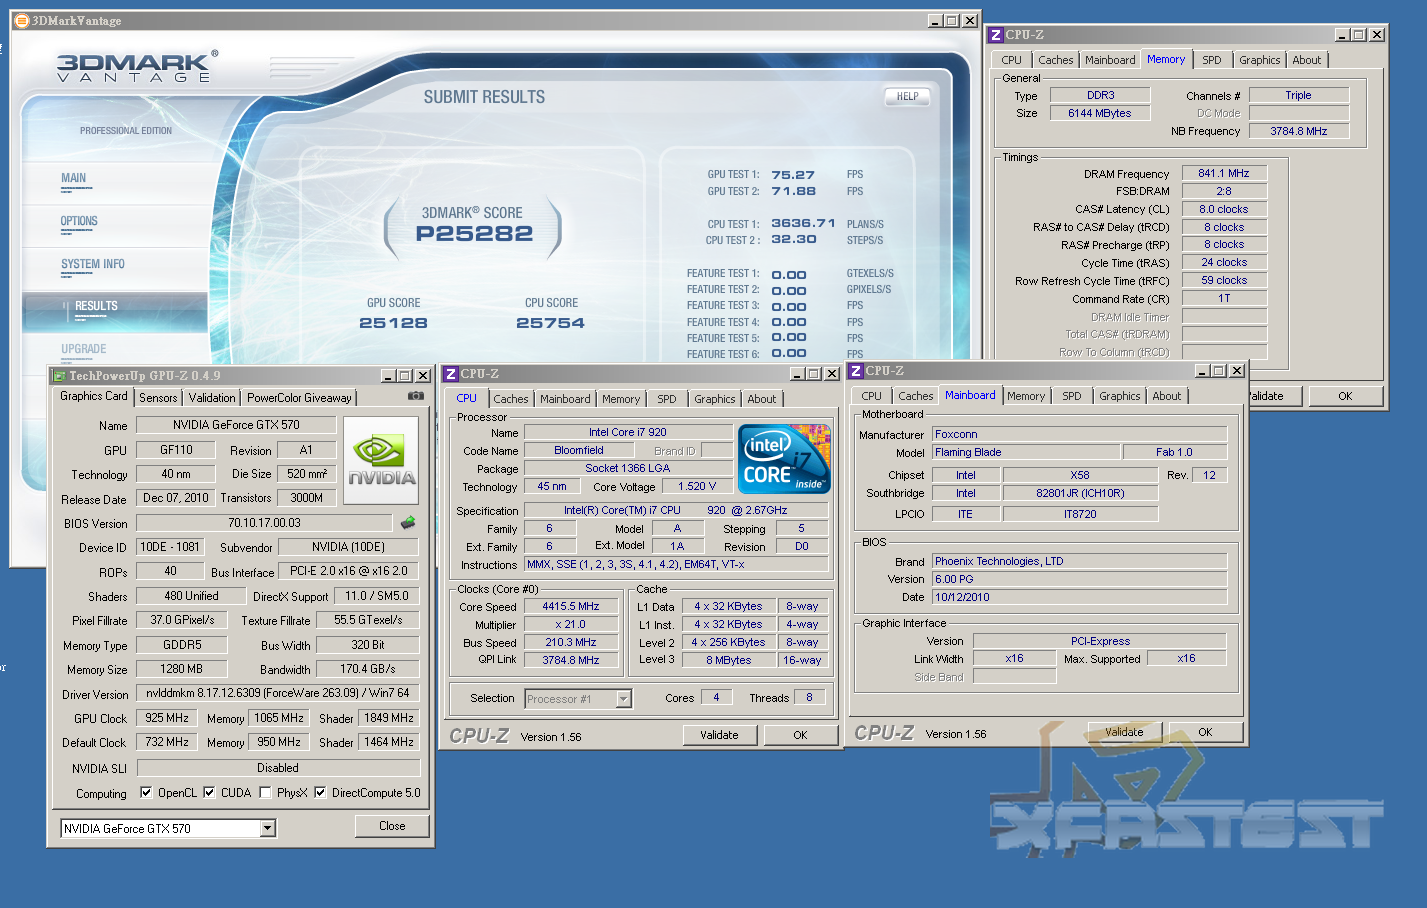Image resolution: width=1427 pixels, height=908 pixels.
Task: Click the Intel Core i7 logo badge
Action: tap(785, 458)
